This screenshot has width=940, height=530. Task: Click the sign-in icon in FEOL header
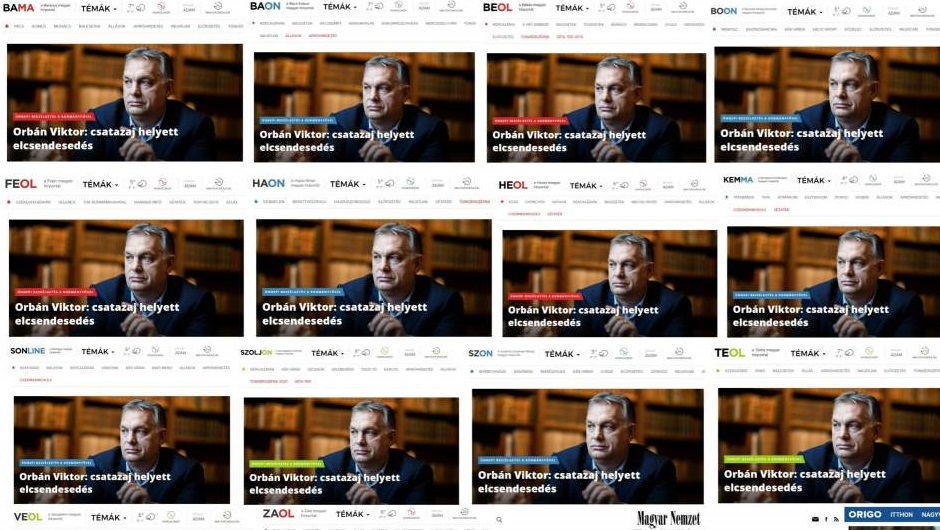[x=219, y=183]
